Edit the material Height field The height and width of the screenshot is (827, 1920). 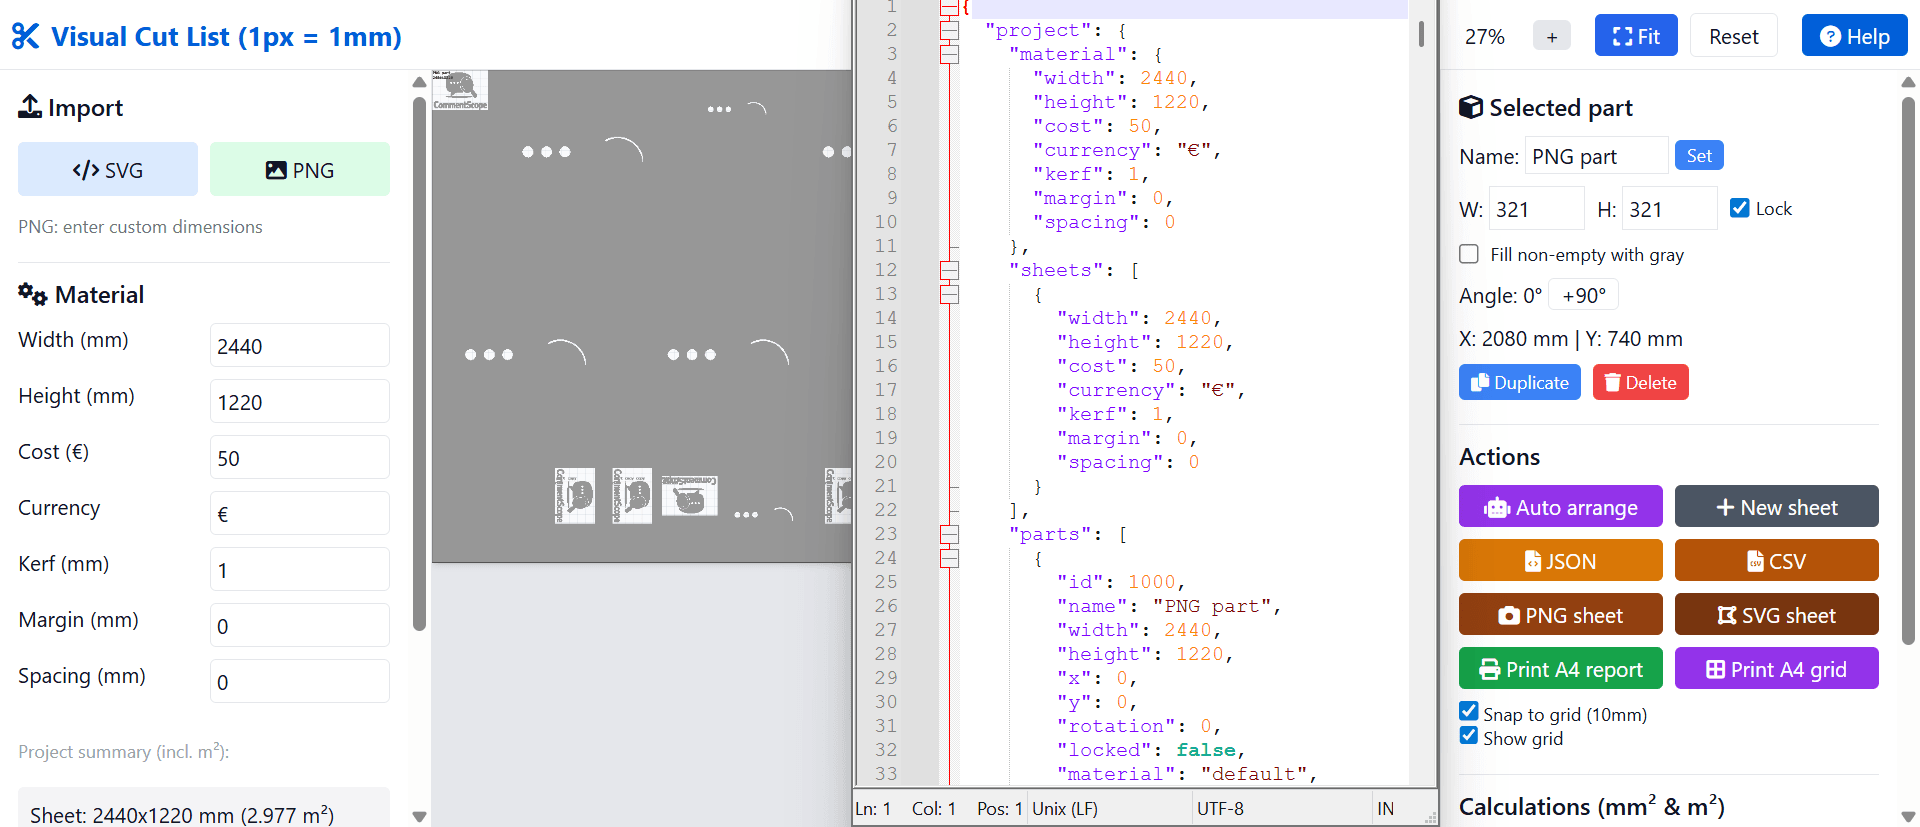pos(300,401)
